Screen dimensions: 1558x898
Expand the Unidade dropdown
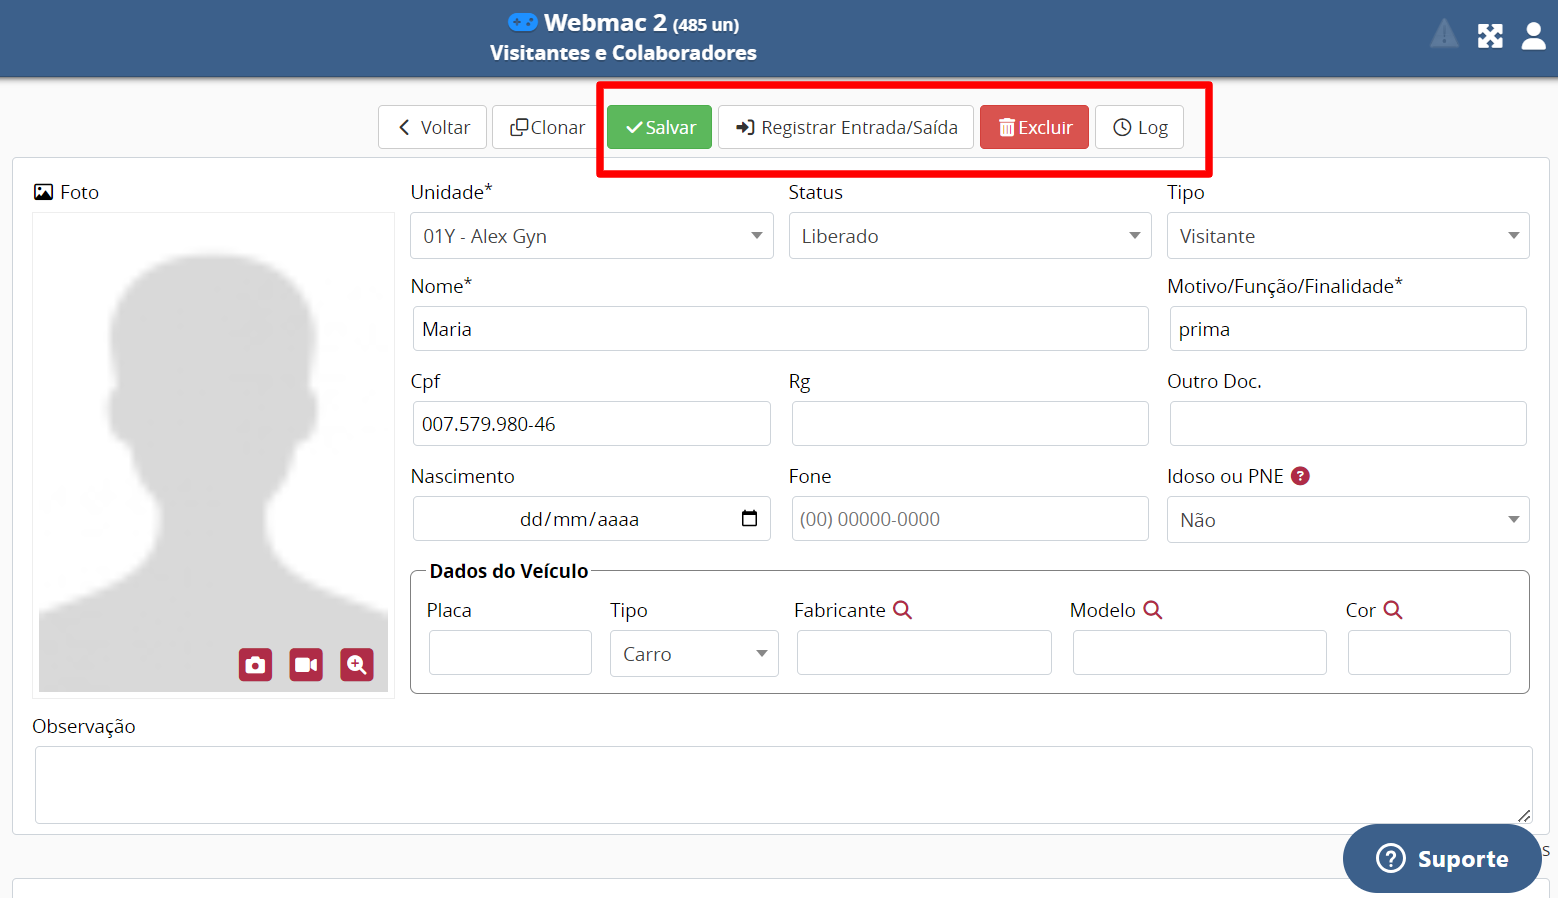click(x=591, y=236)
